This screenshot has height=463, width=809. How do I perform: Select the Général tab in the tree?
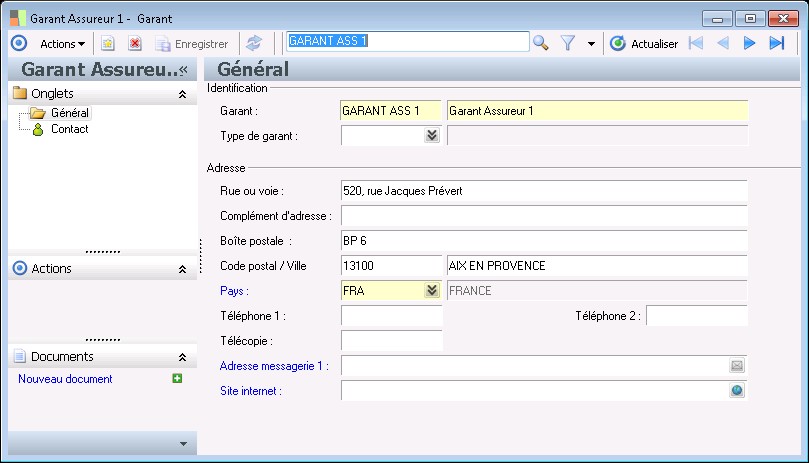coord(70,113)
